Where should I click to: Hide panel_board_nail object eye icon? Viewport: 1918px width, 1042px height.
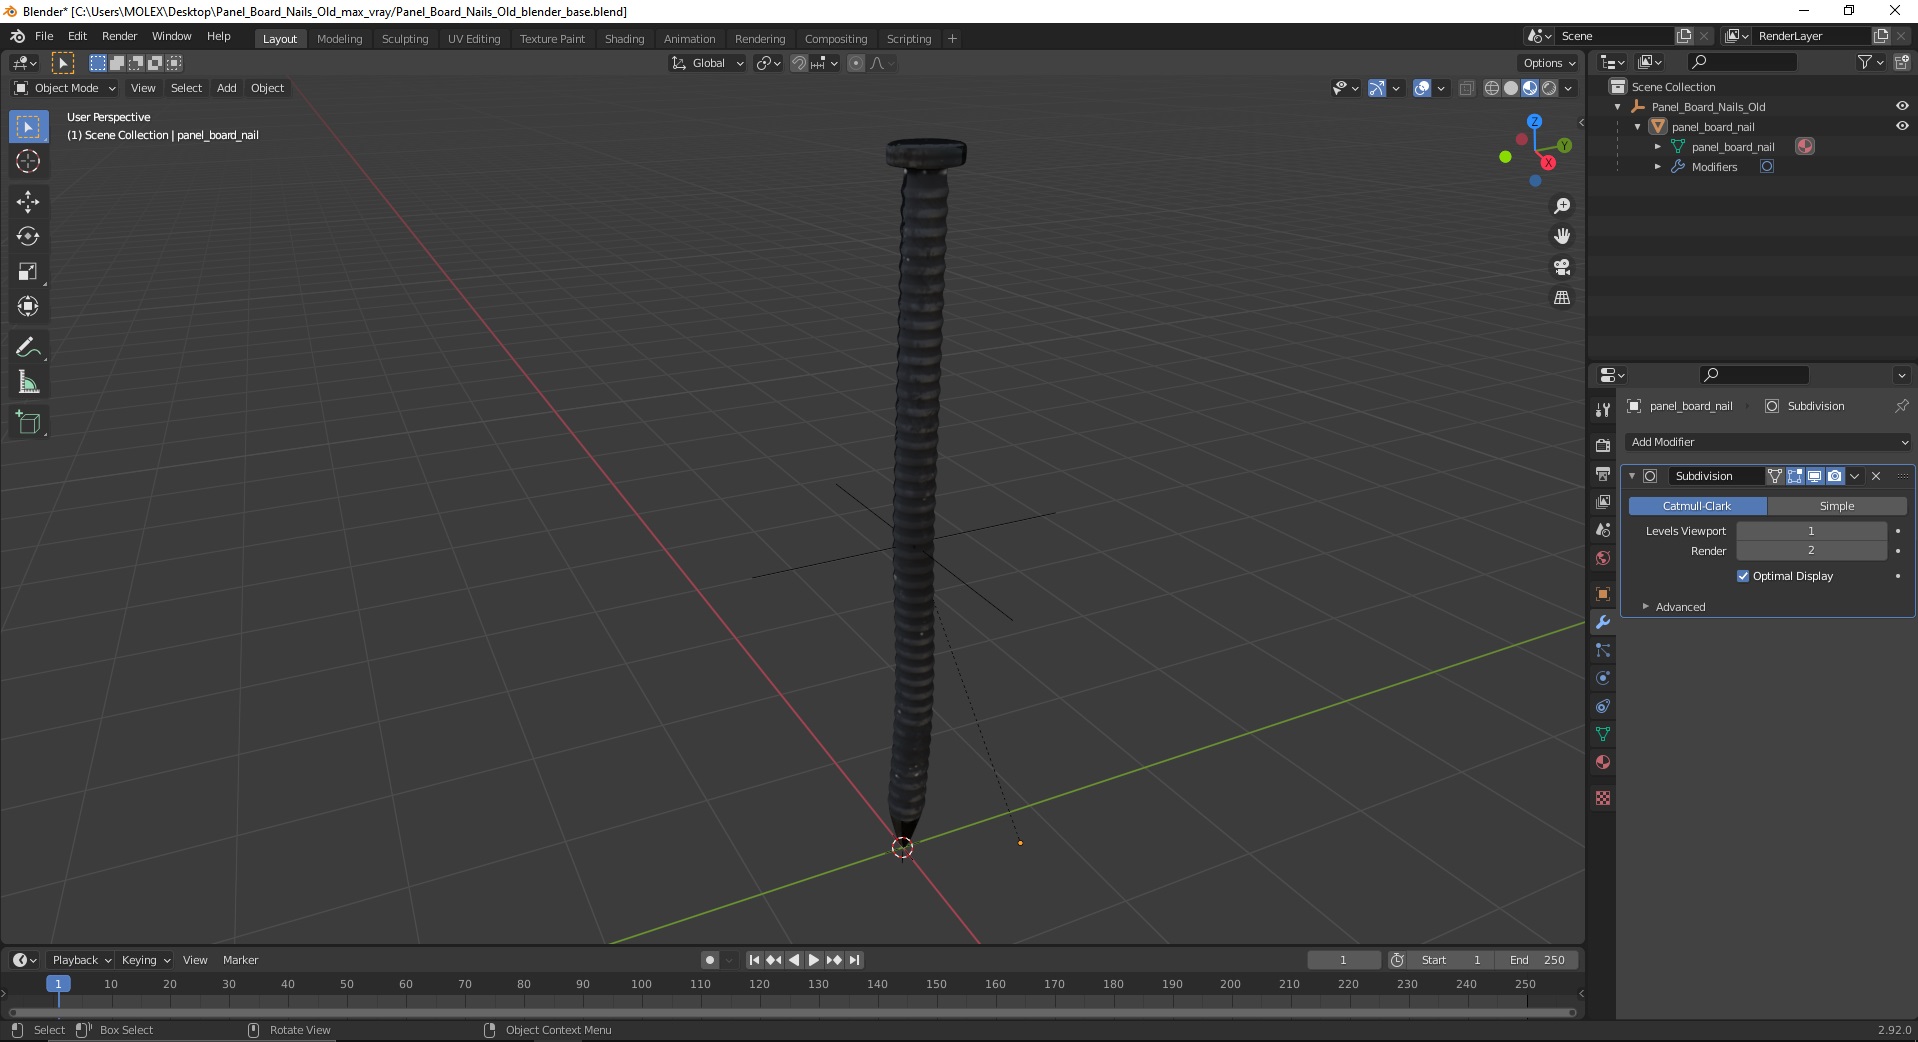pos(1902,126)
